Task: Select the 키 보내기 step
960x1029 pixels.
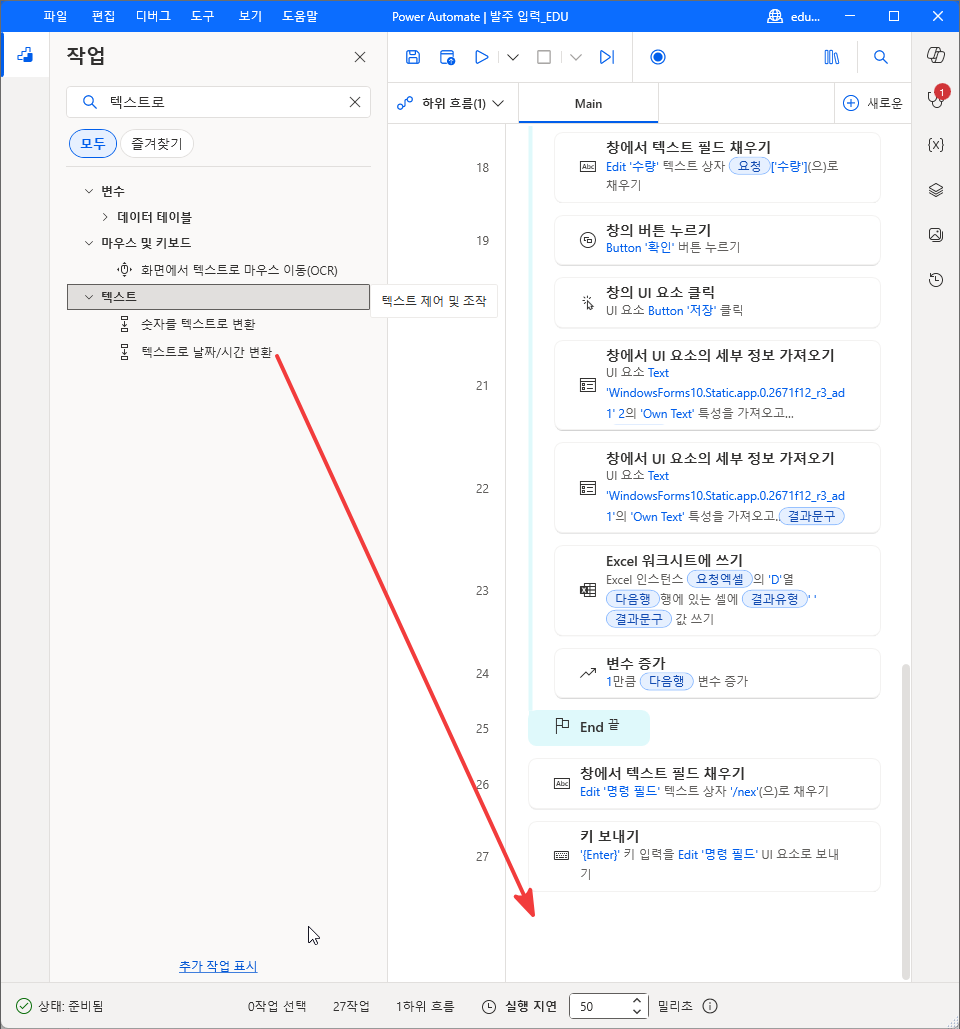Action: coord(703,856)
